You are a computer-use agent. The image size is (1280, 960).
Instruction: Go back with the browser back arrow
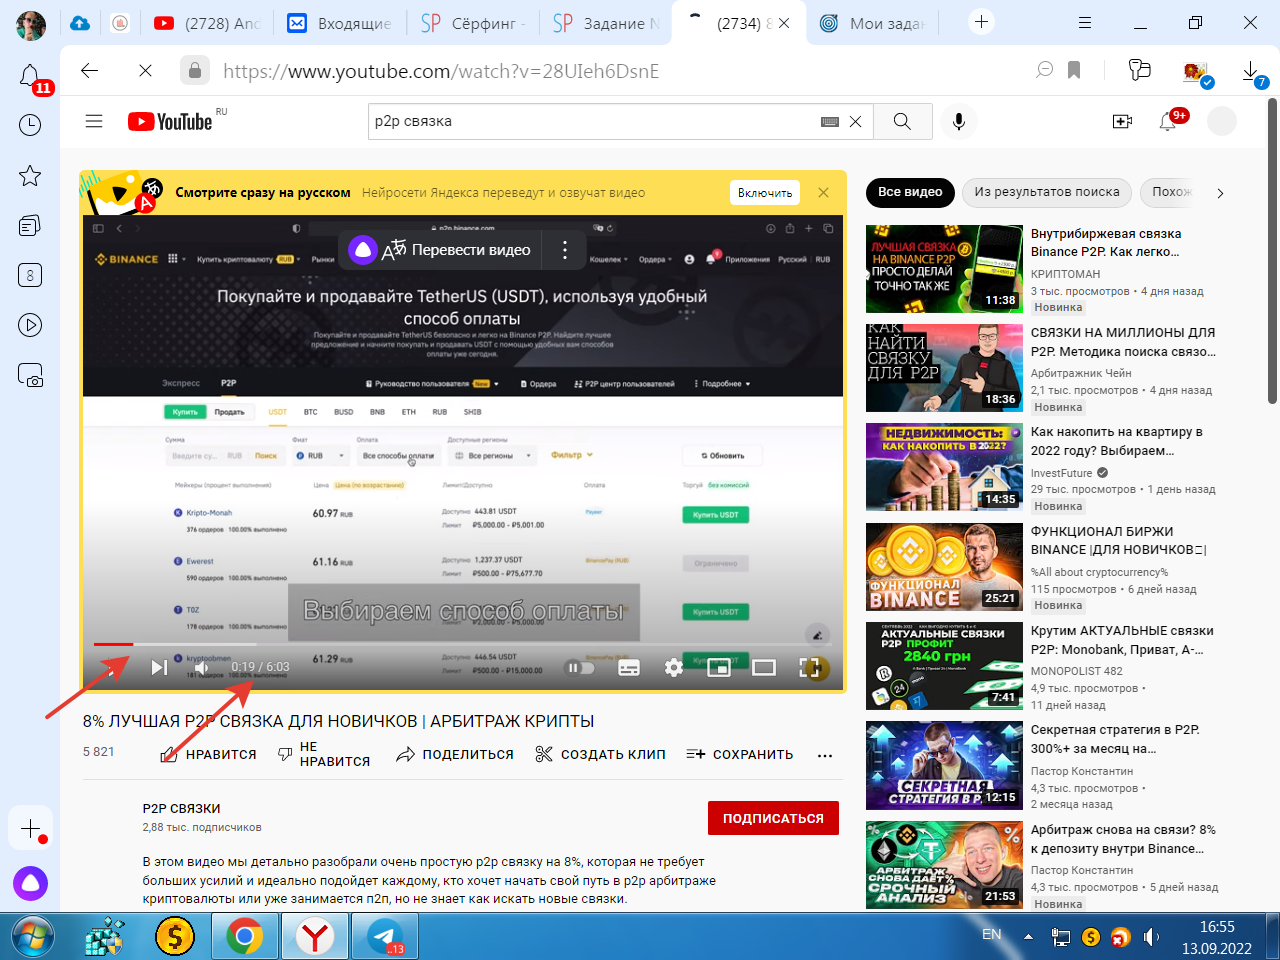(89, 71)
